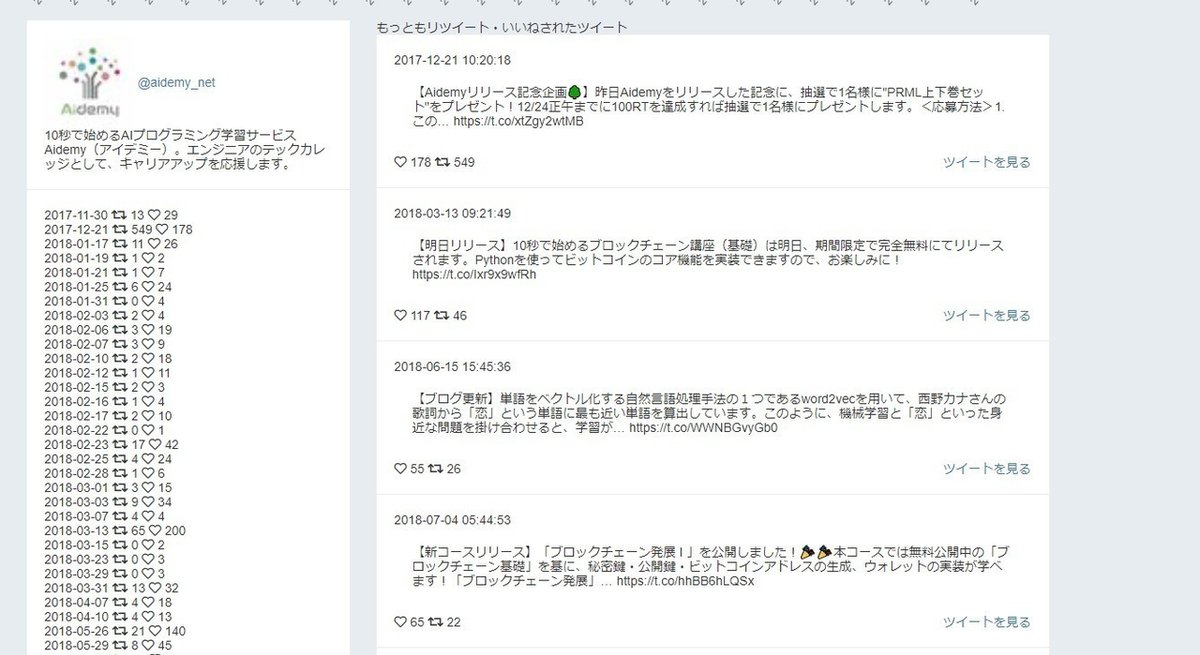Open ツイートを見る for the 2018-06-15 tweet

pos(986,469)
